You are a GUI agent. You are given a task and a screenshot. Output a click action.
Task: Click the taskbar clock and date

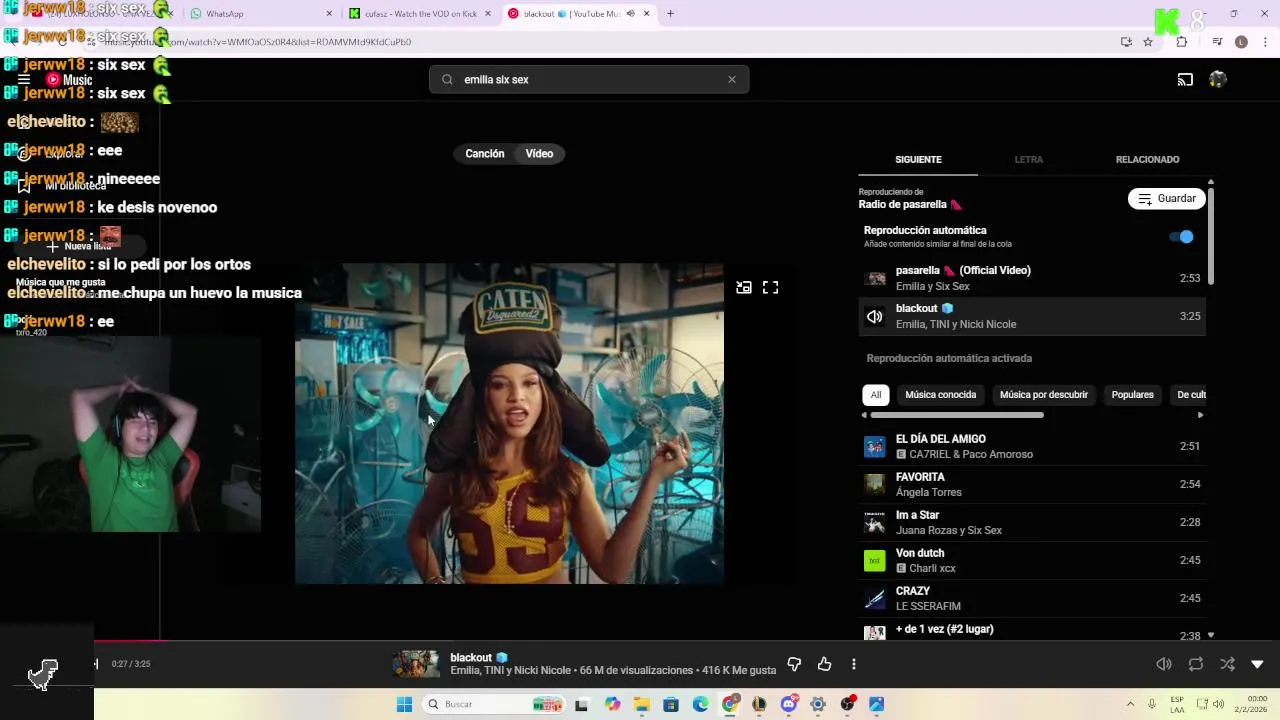1251,704
